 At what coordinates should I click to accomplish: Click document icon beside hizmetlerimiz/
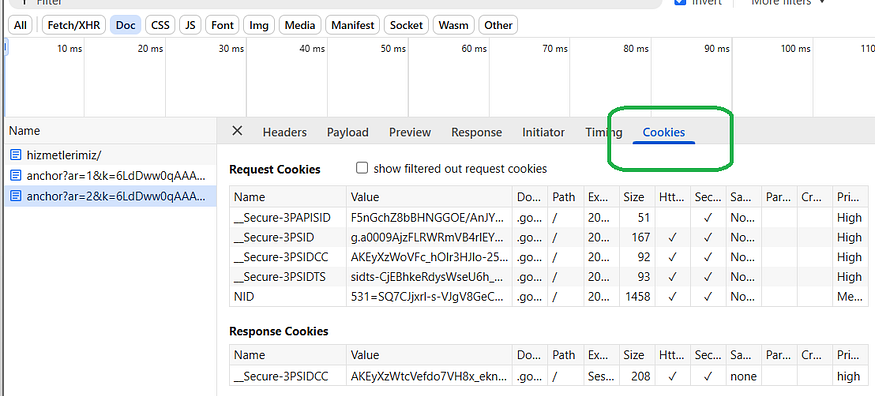point(16,154)
